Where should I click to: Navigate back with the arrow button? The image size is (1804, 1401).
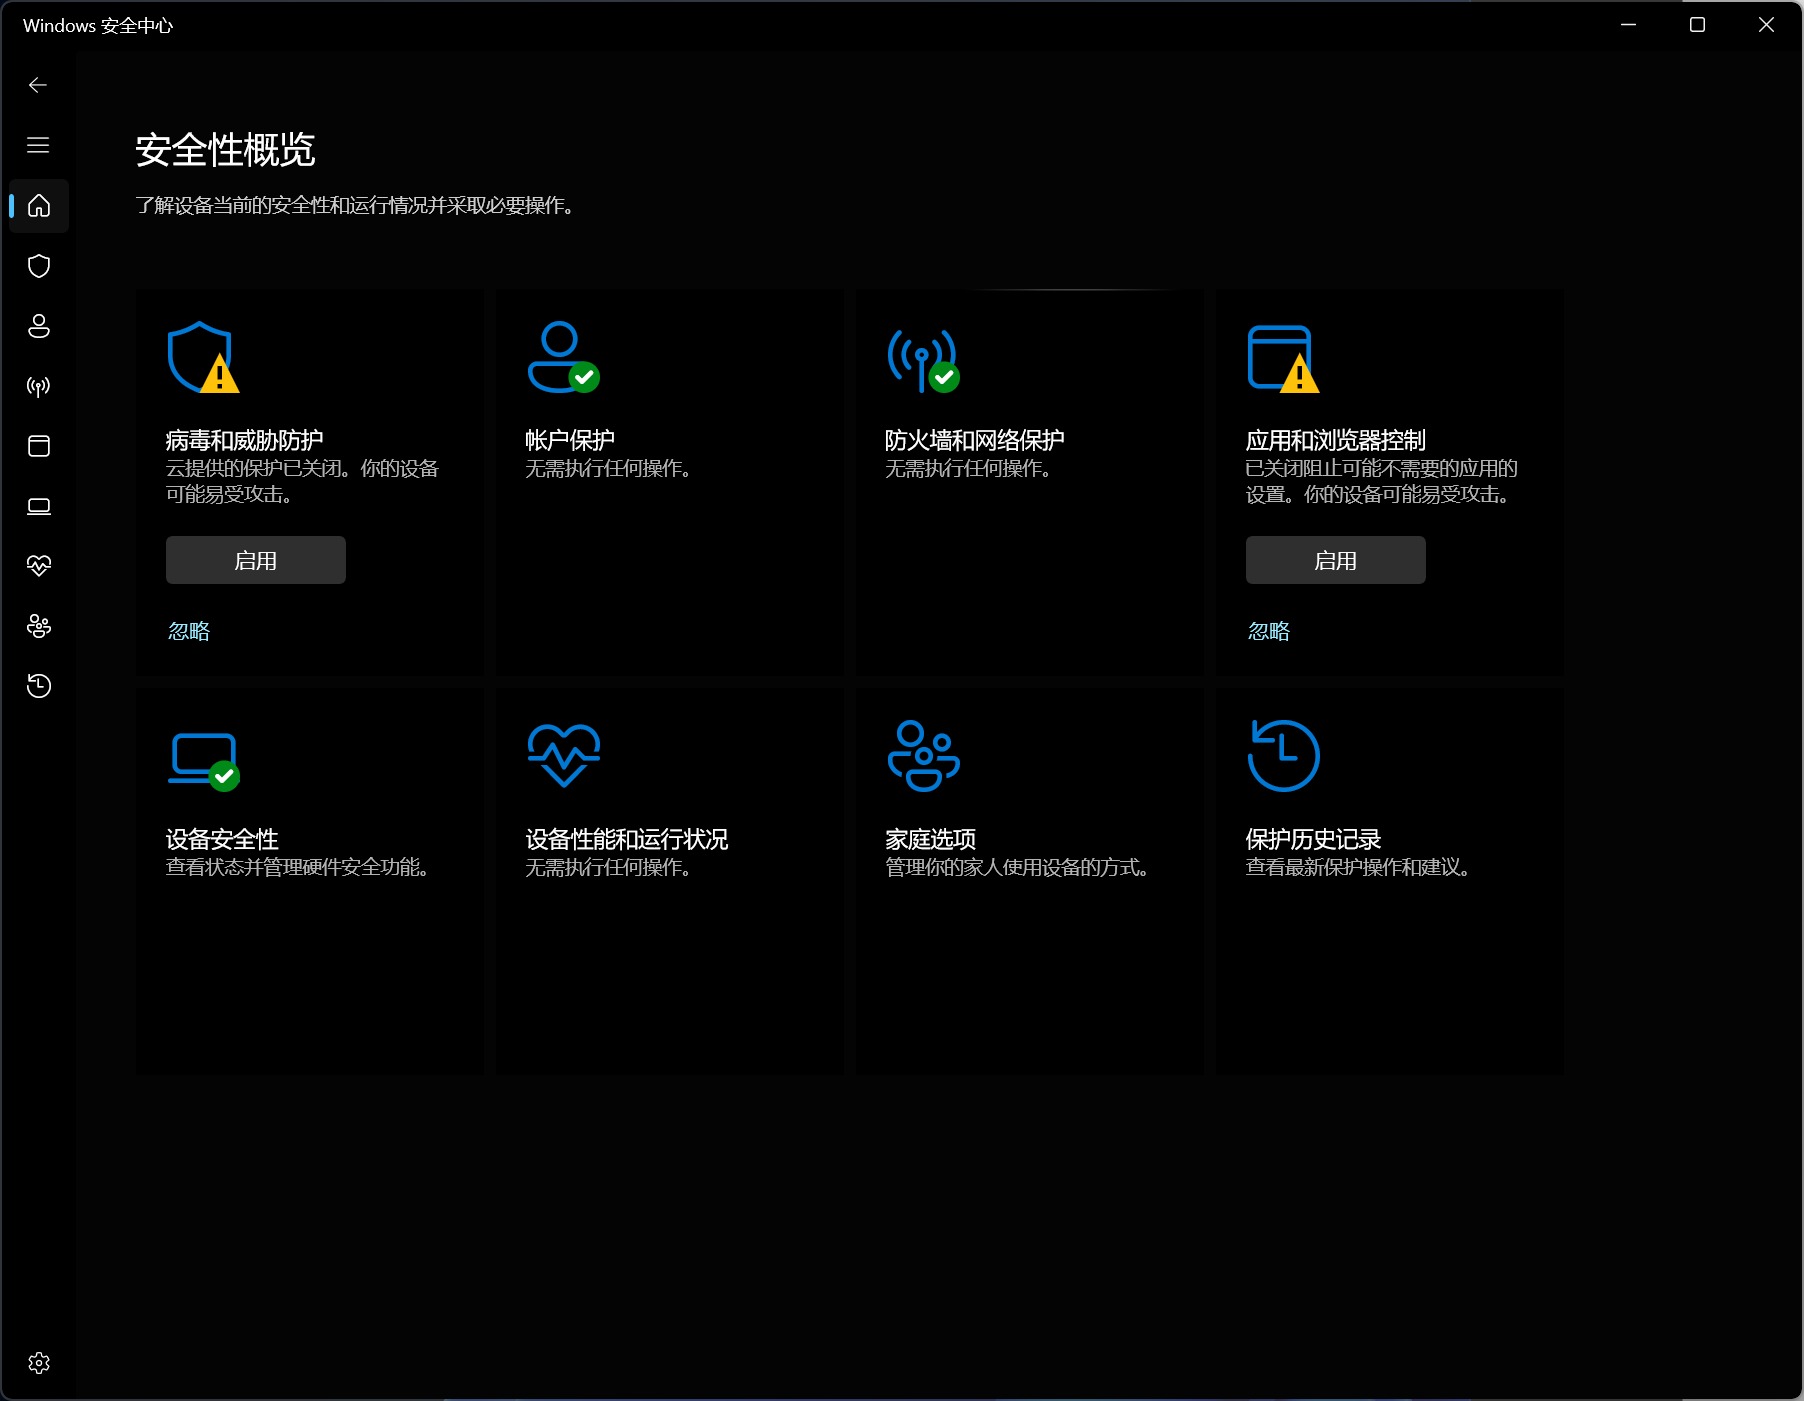[x=38, y=85]
